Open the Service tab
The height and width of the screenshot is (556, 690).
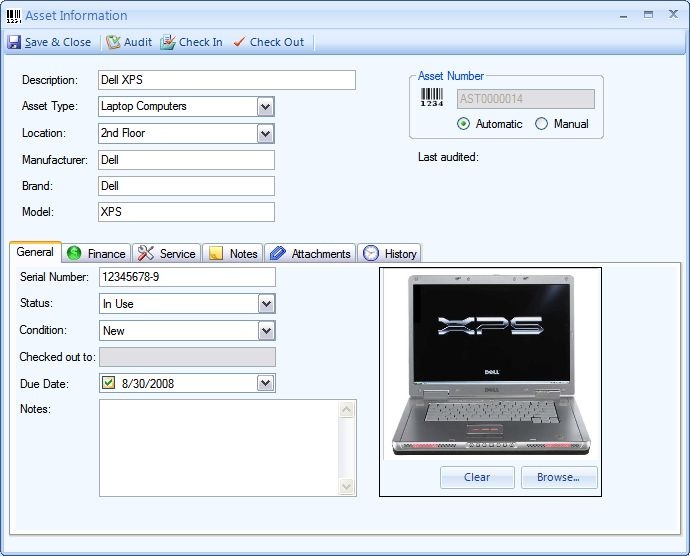(167, 254)
